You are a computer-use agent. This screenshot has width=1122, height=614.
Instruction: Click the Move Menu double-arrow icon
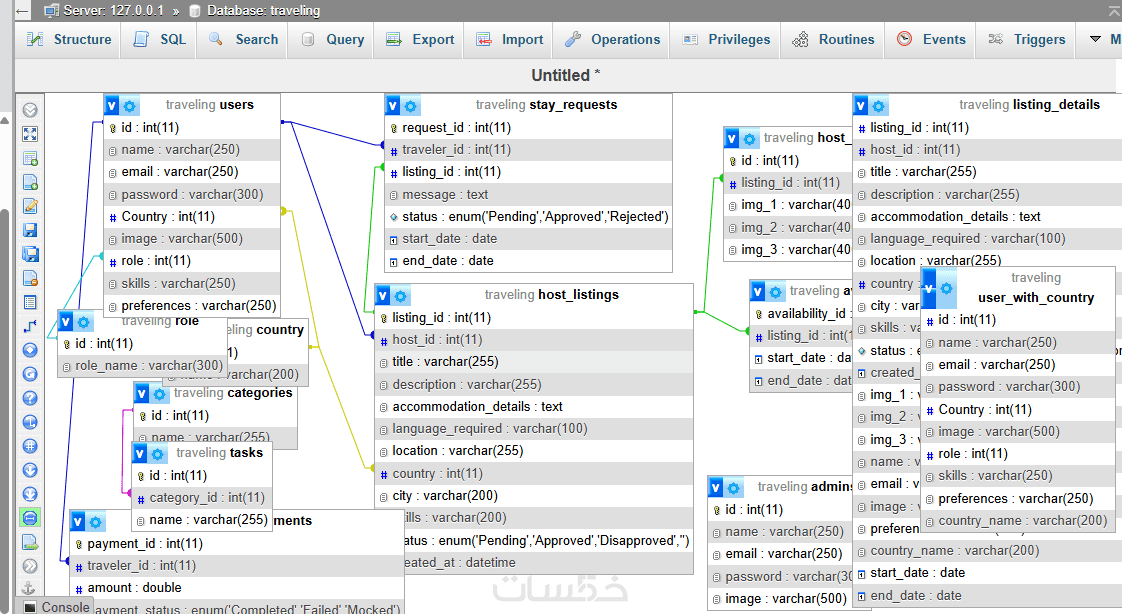(x=30, y=566)
